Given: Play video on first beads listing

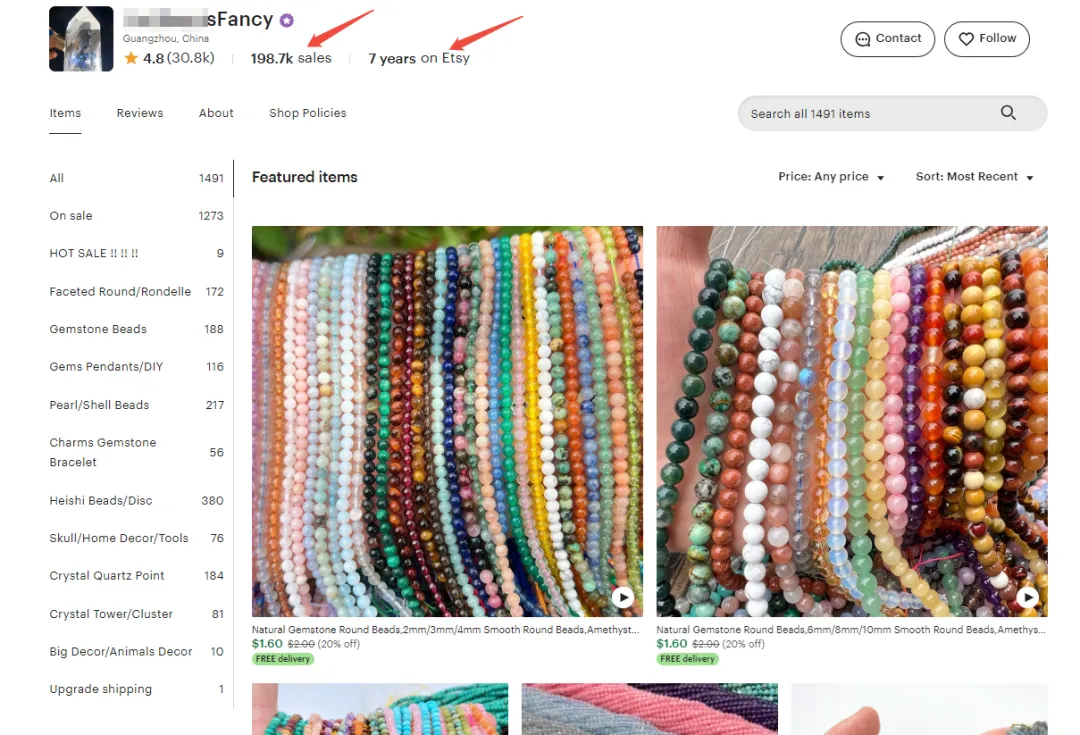Looking at the screenshot, I should 623,597.
